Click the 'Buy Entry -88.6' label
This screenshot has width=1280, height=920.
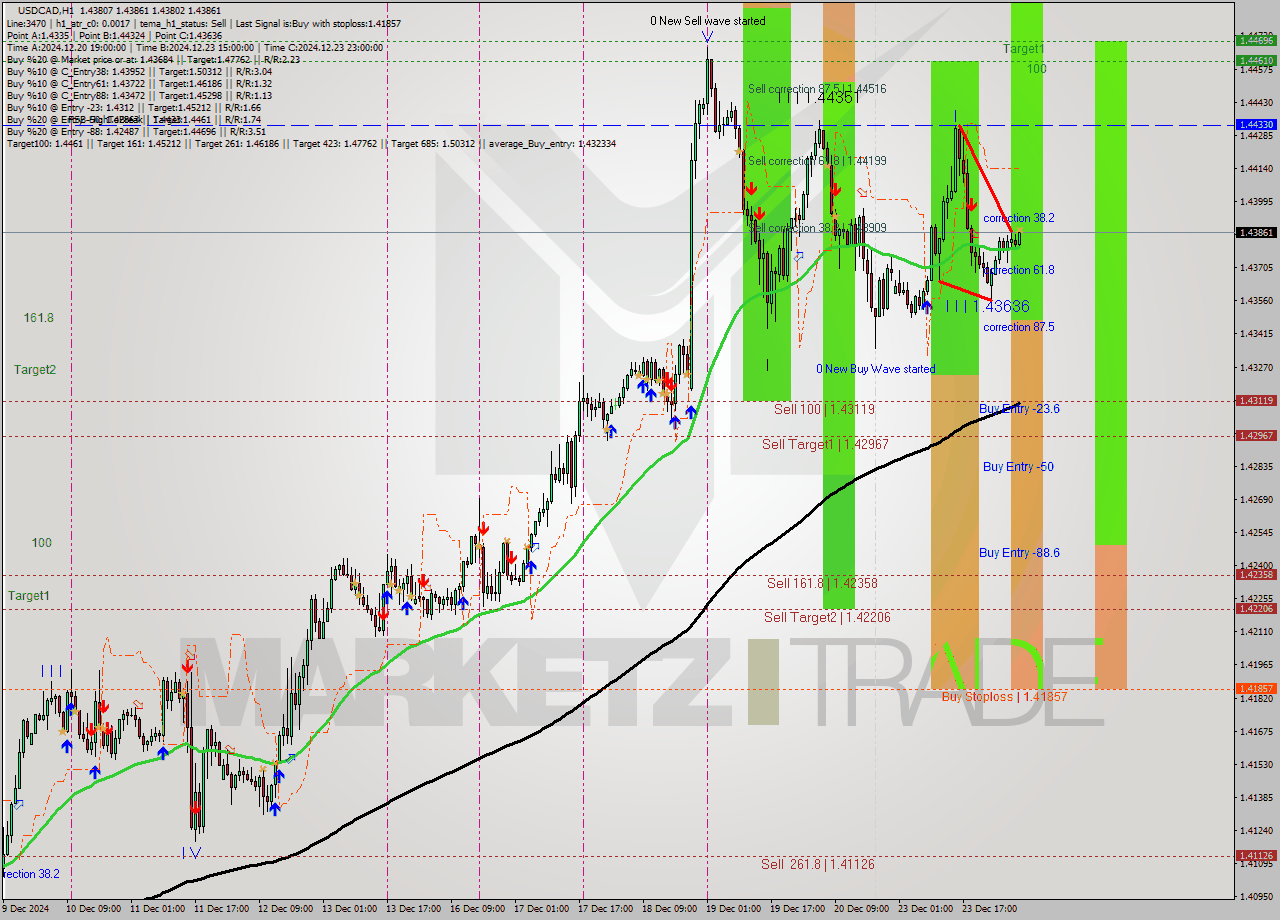(1019, 553)
